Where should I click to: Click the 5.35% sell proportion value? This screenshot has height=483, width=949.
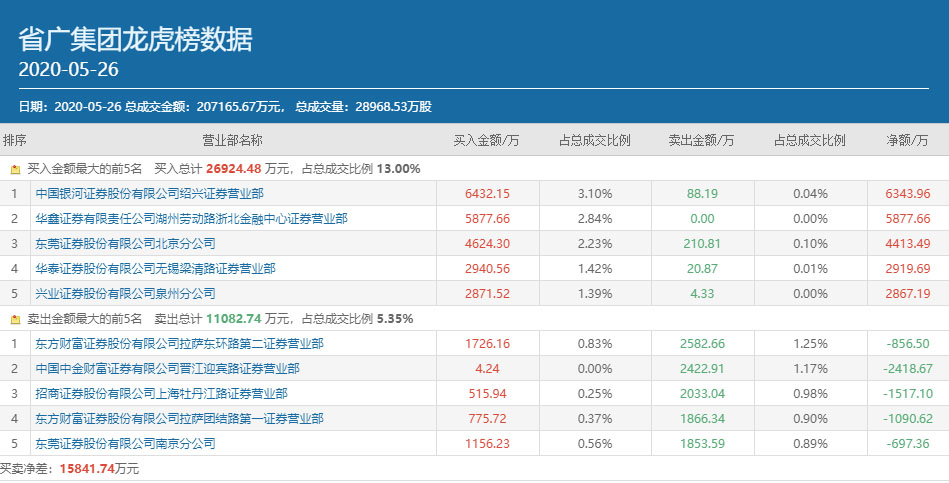tap(395, 318)
